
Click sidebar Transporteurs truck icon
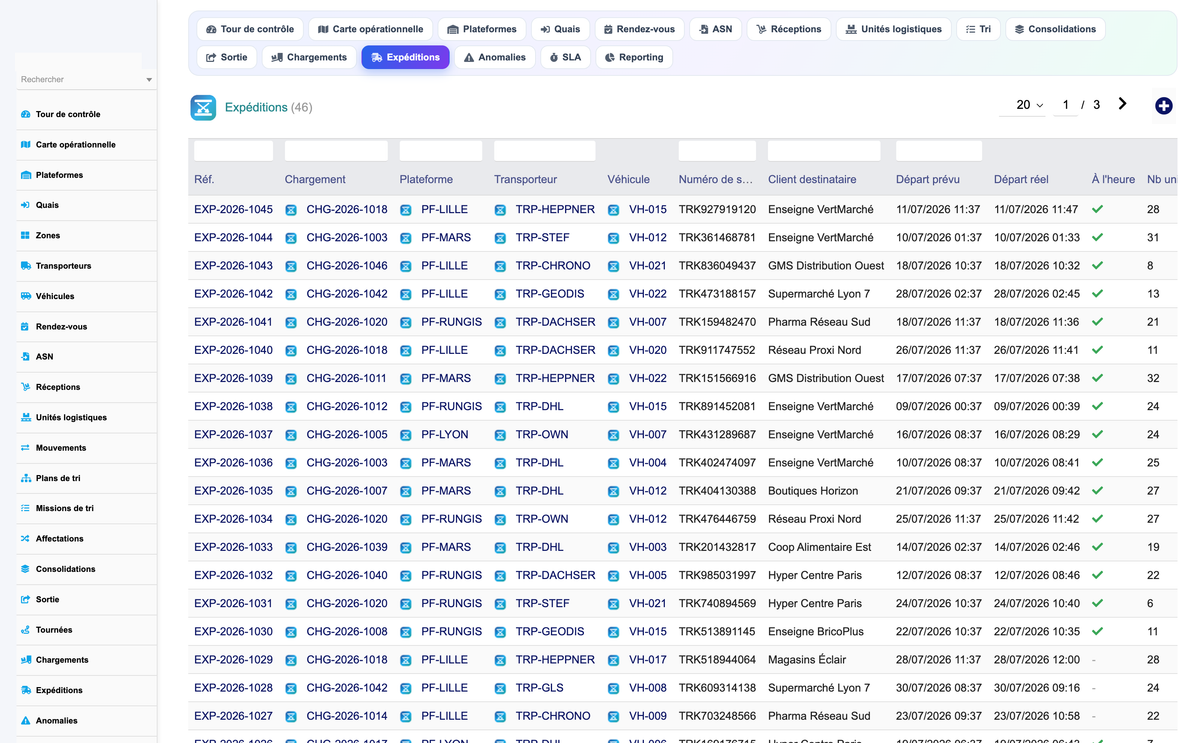[x=25, y=266]
